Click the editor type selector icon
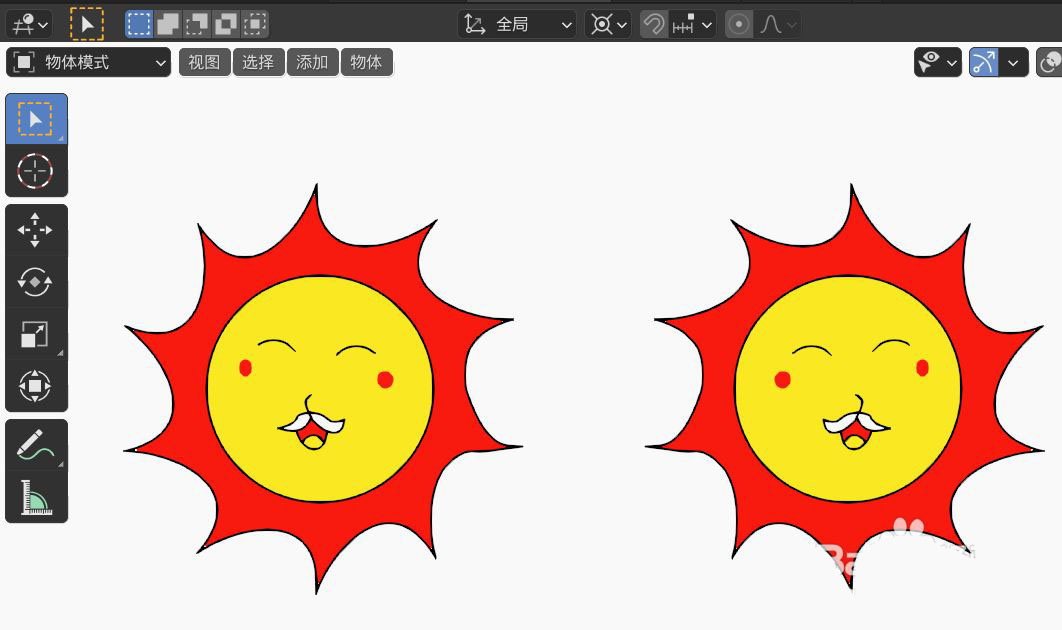This screenshot has width=1062, height=630. pos(22,23)
